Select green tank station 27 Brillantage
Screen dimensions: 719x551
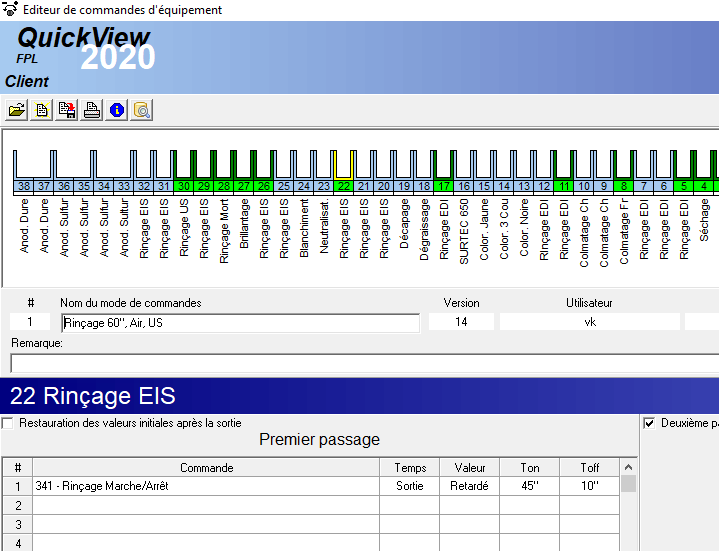(x=244, y=186)
